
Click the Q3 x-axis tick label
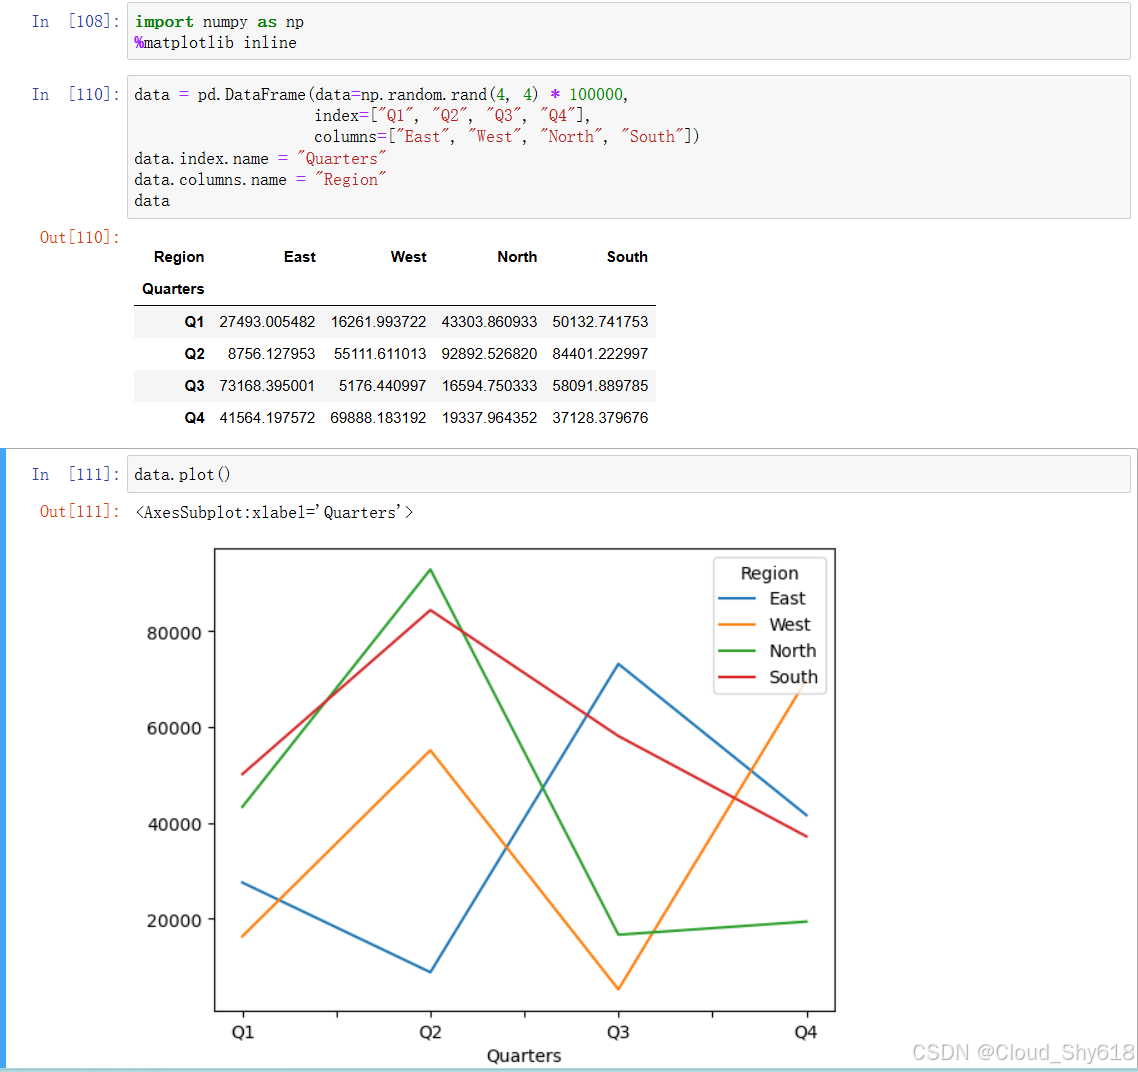coord(618,1032)
